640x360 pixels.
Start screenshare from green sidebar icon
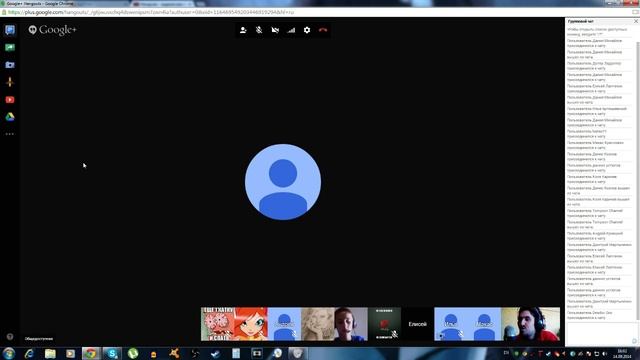coord(10,47)
